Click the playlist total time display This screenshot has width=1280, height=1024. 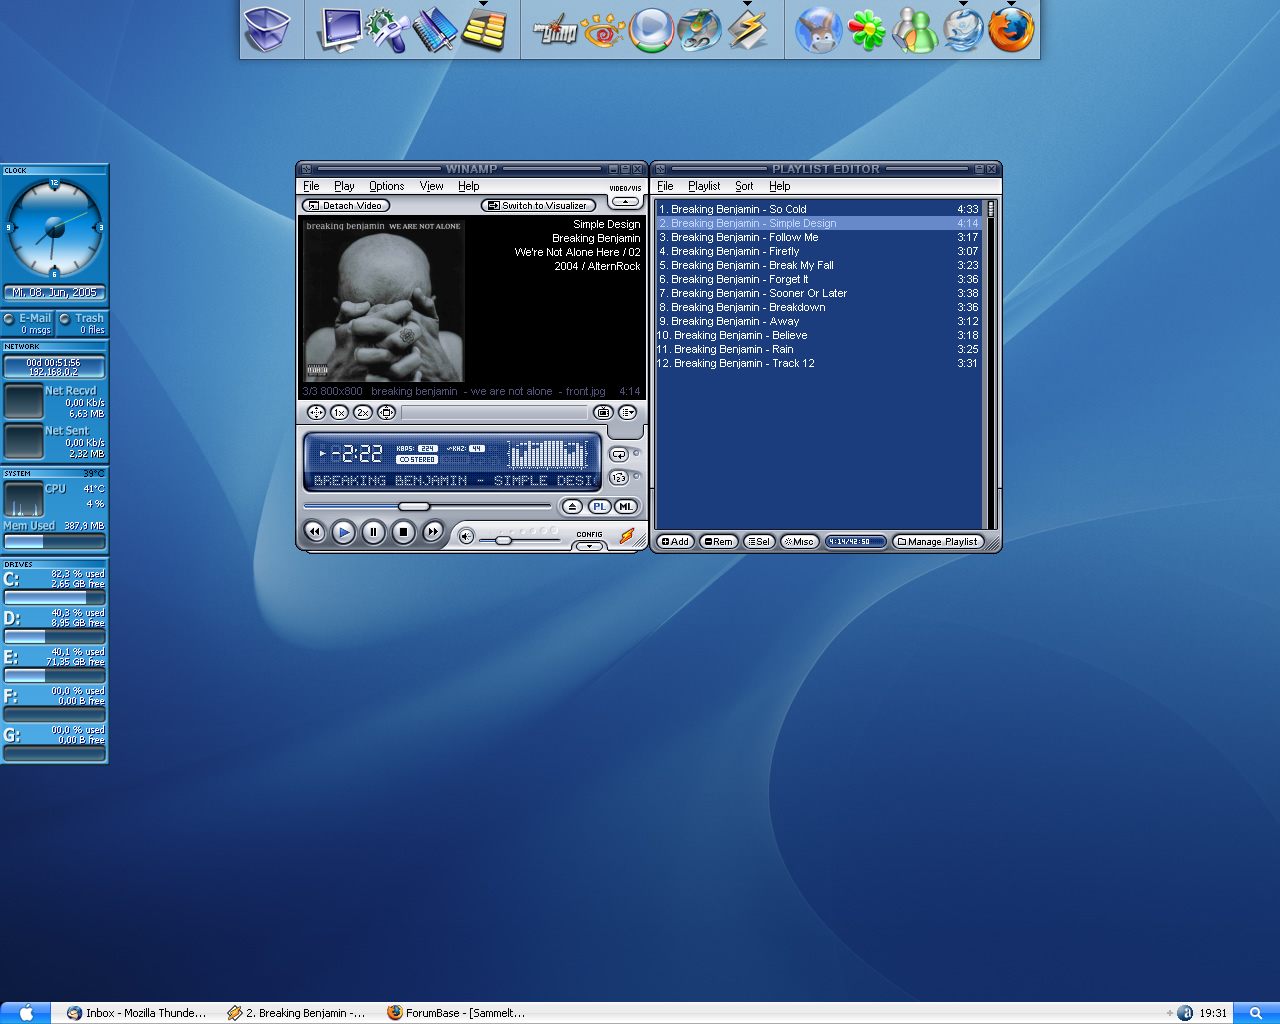click(x=855, y=541)
